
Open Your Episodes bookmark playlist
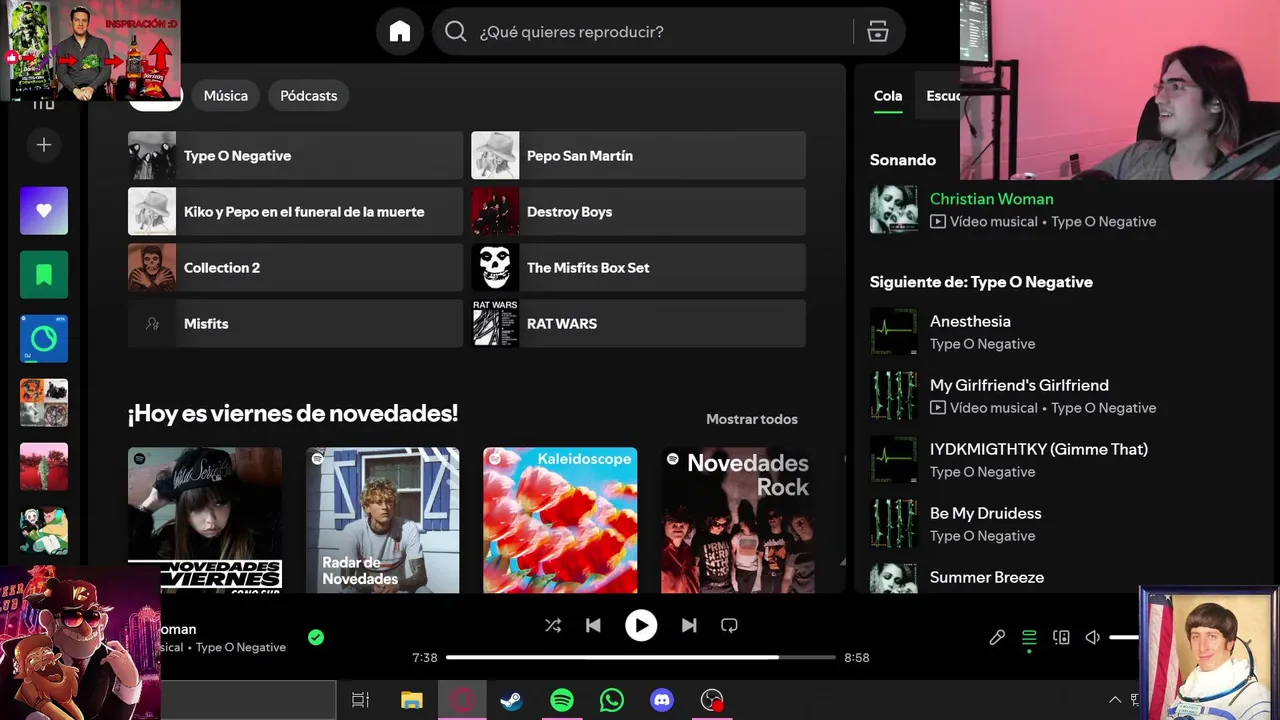[44, 275]
